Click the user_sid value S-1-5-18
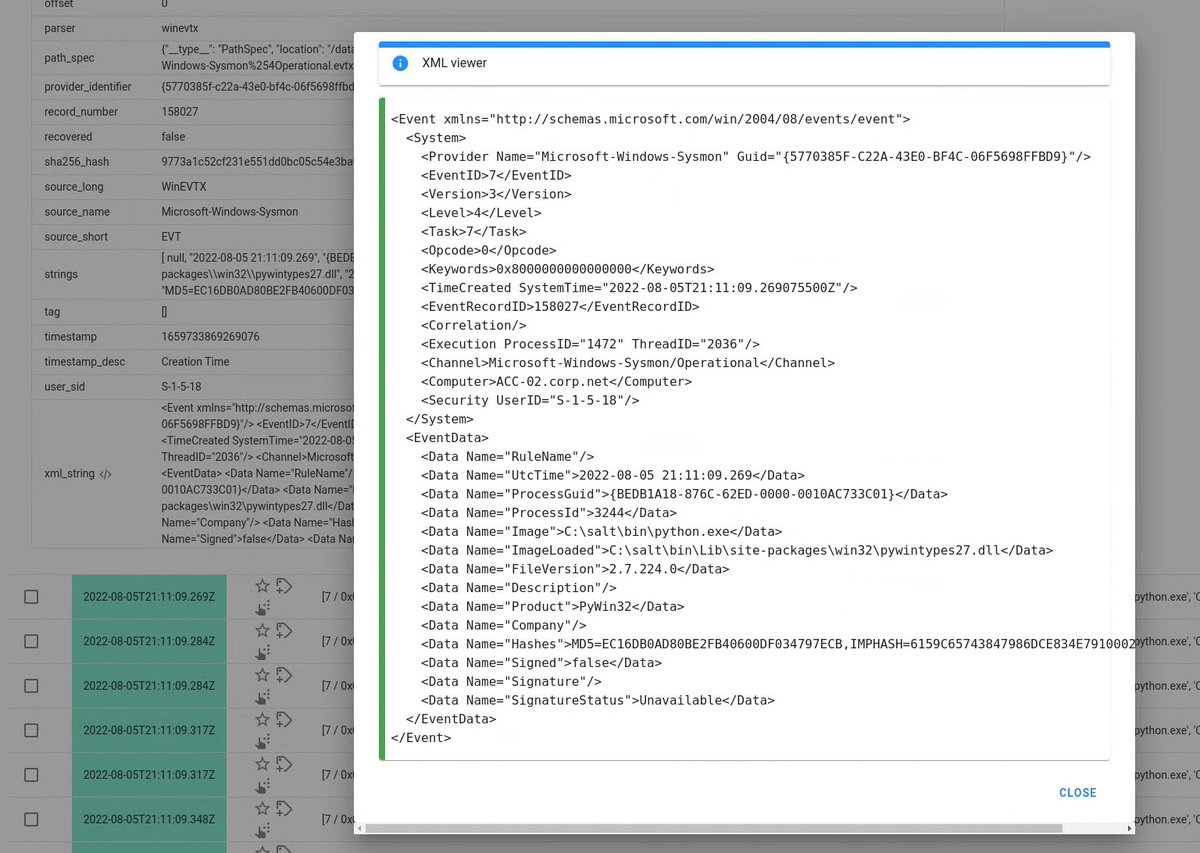 coord(182,387)
